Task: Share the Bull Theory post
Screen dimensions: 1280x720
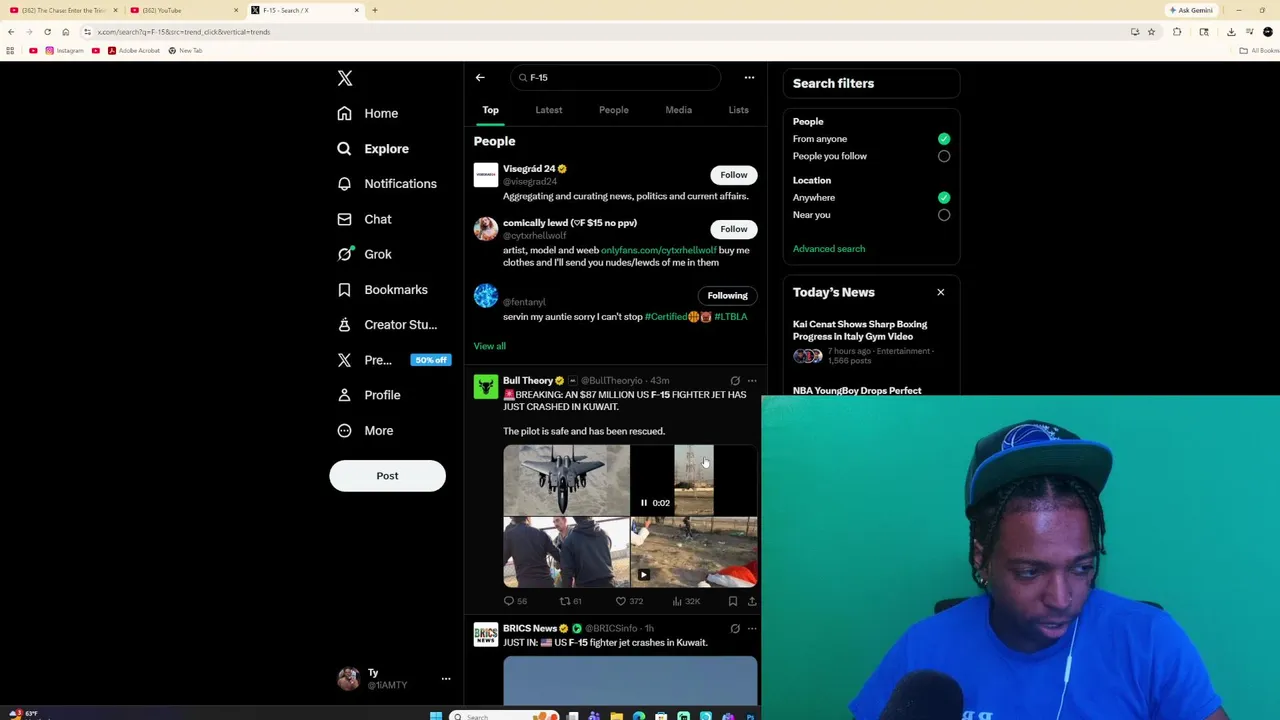Action: click(752, 601)
